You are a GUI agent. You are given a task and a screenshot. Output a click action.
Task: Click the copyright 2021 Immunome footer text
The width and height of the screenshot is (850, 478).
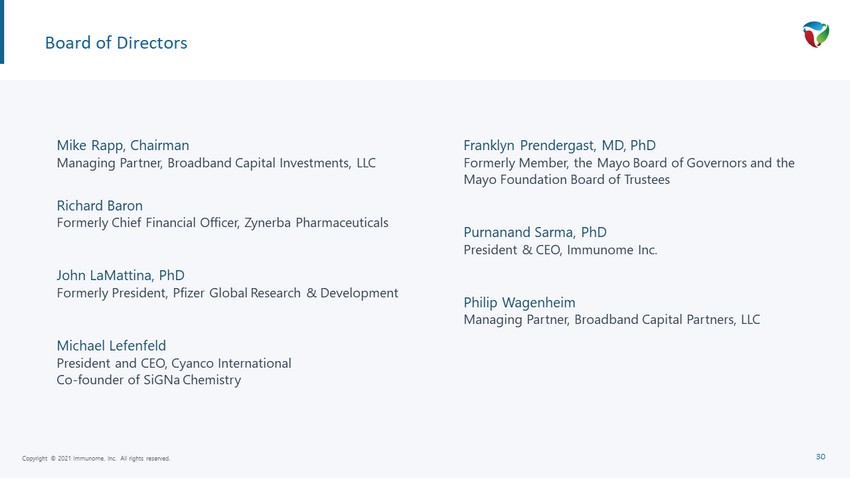click(96, 458)
